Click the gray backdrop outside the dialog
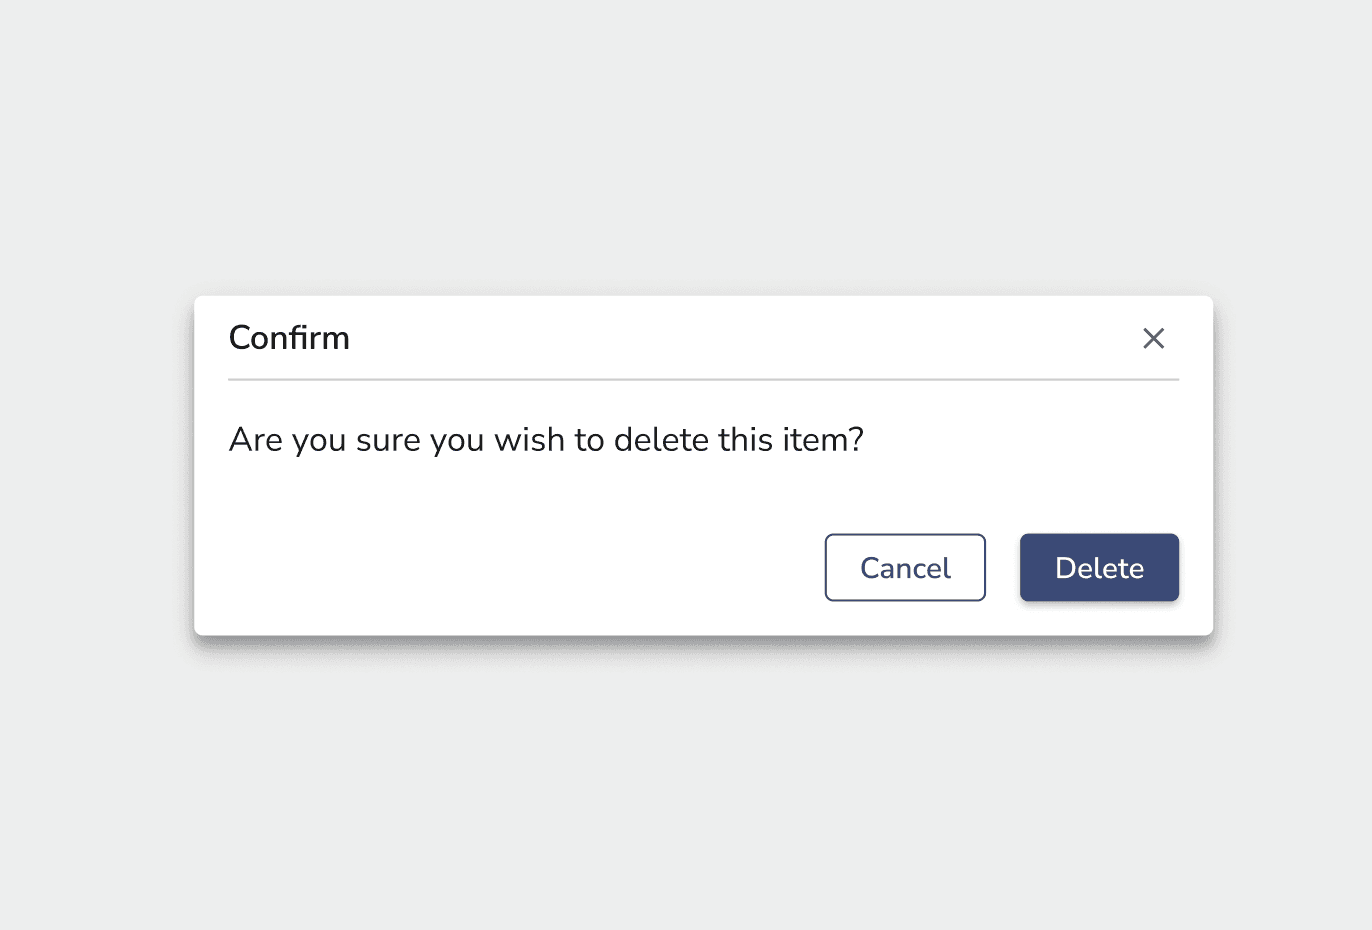This screenshot has height=930, width=1372. 685,800
